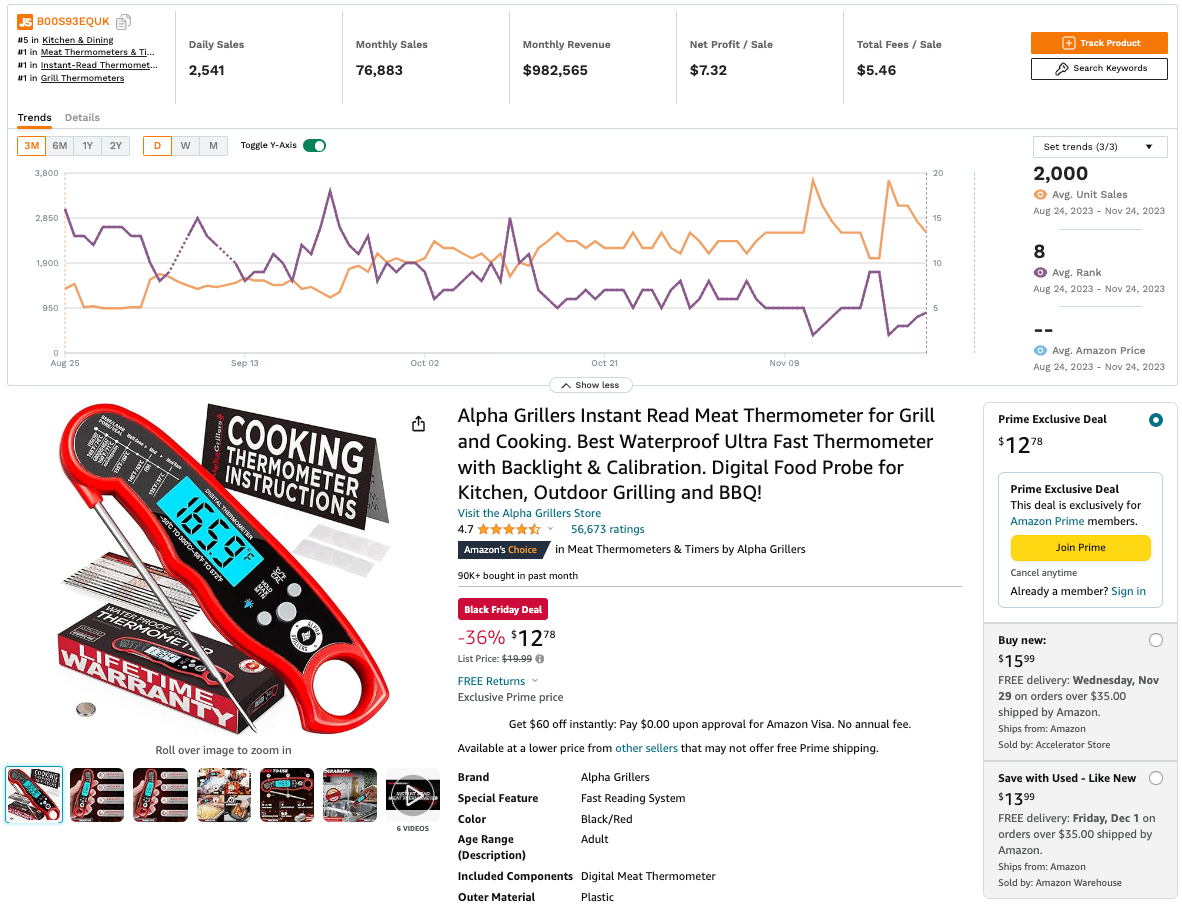Select the Buy new radio option
Screen dimensions: 1182x912
1156,640
